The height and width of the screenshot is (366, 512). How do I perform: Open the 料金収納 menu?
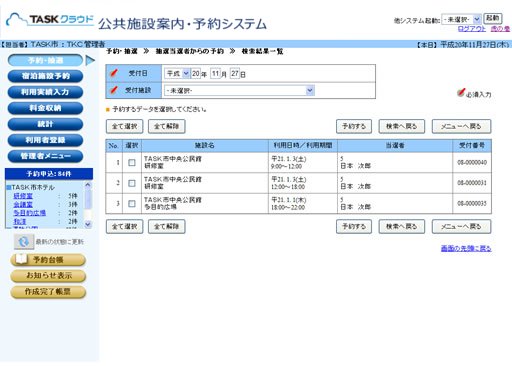pyautogui.click(x=45, y=108)
